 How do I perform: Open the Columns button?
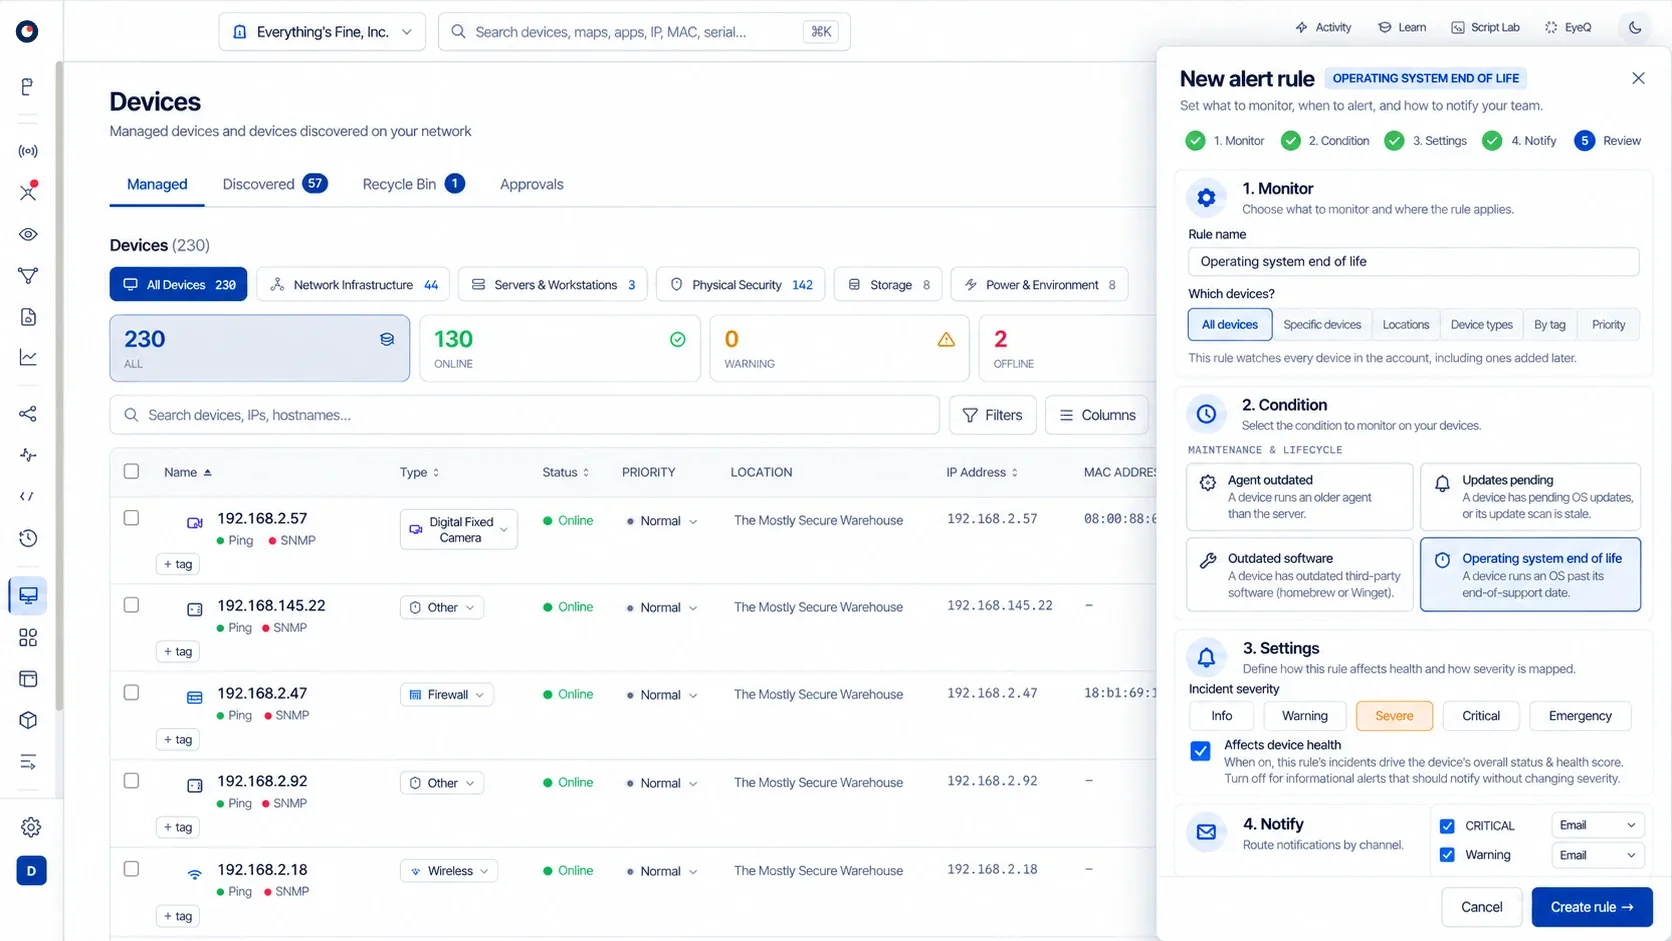tap(1097, 415)
